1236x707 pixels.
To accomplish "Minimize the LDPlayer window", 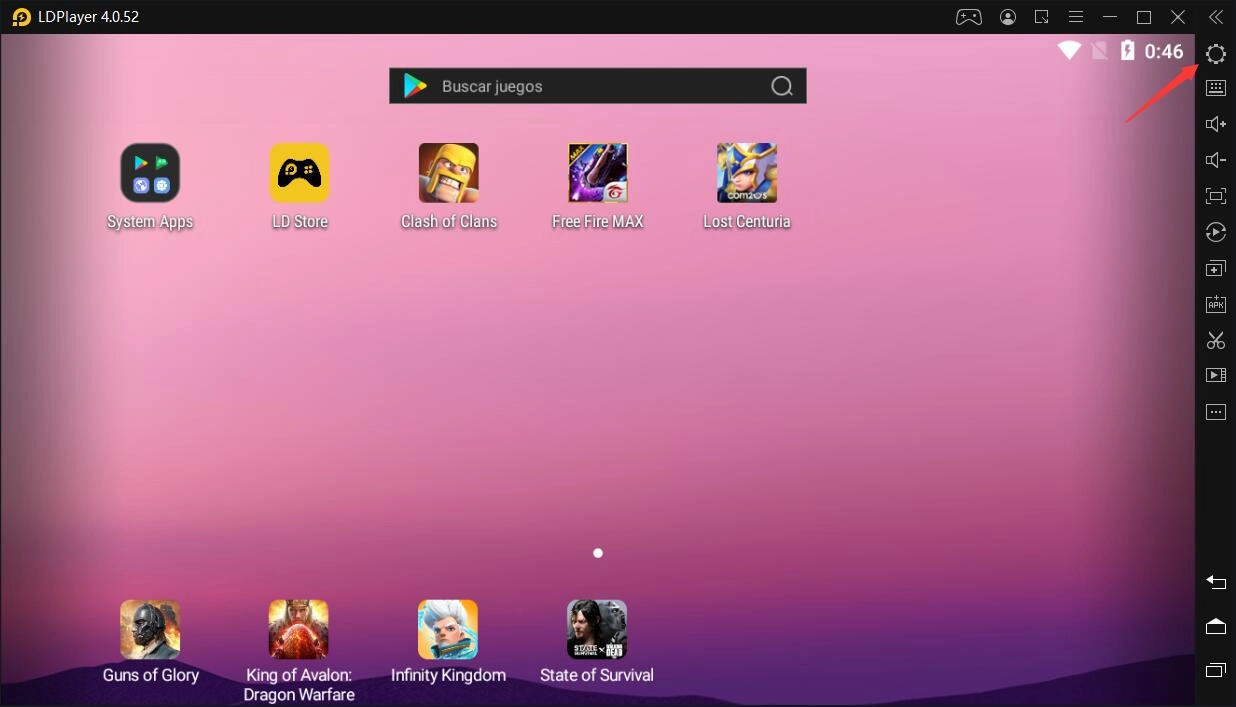I will (x=1110, y=17).
